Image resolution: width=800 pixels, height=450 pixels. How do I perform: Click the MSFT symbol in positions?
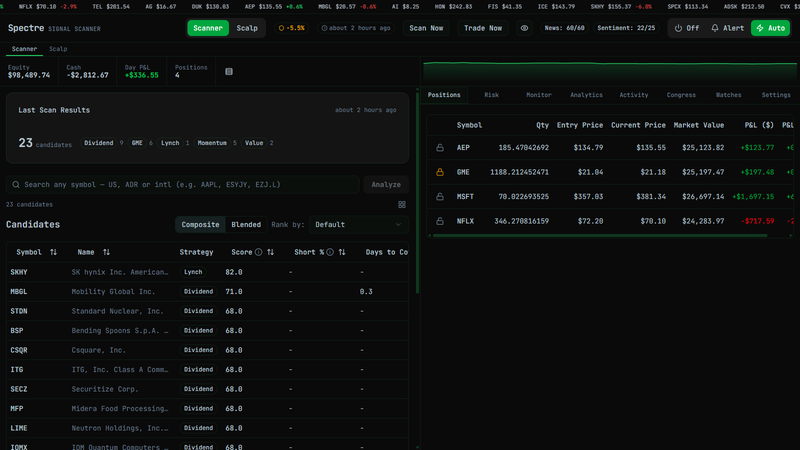(465, 197)
